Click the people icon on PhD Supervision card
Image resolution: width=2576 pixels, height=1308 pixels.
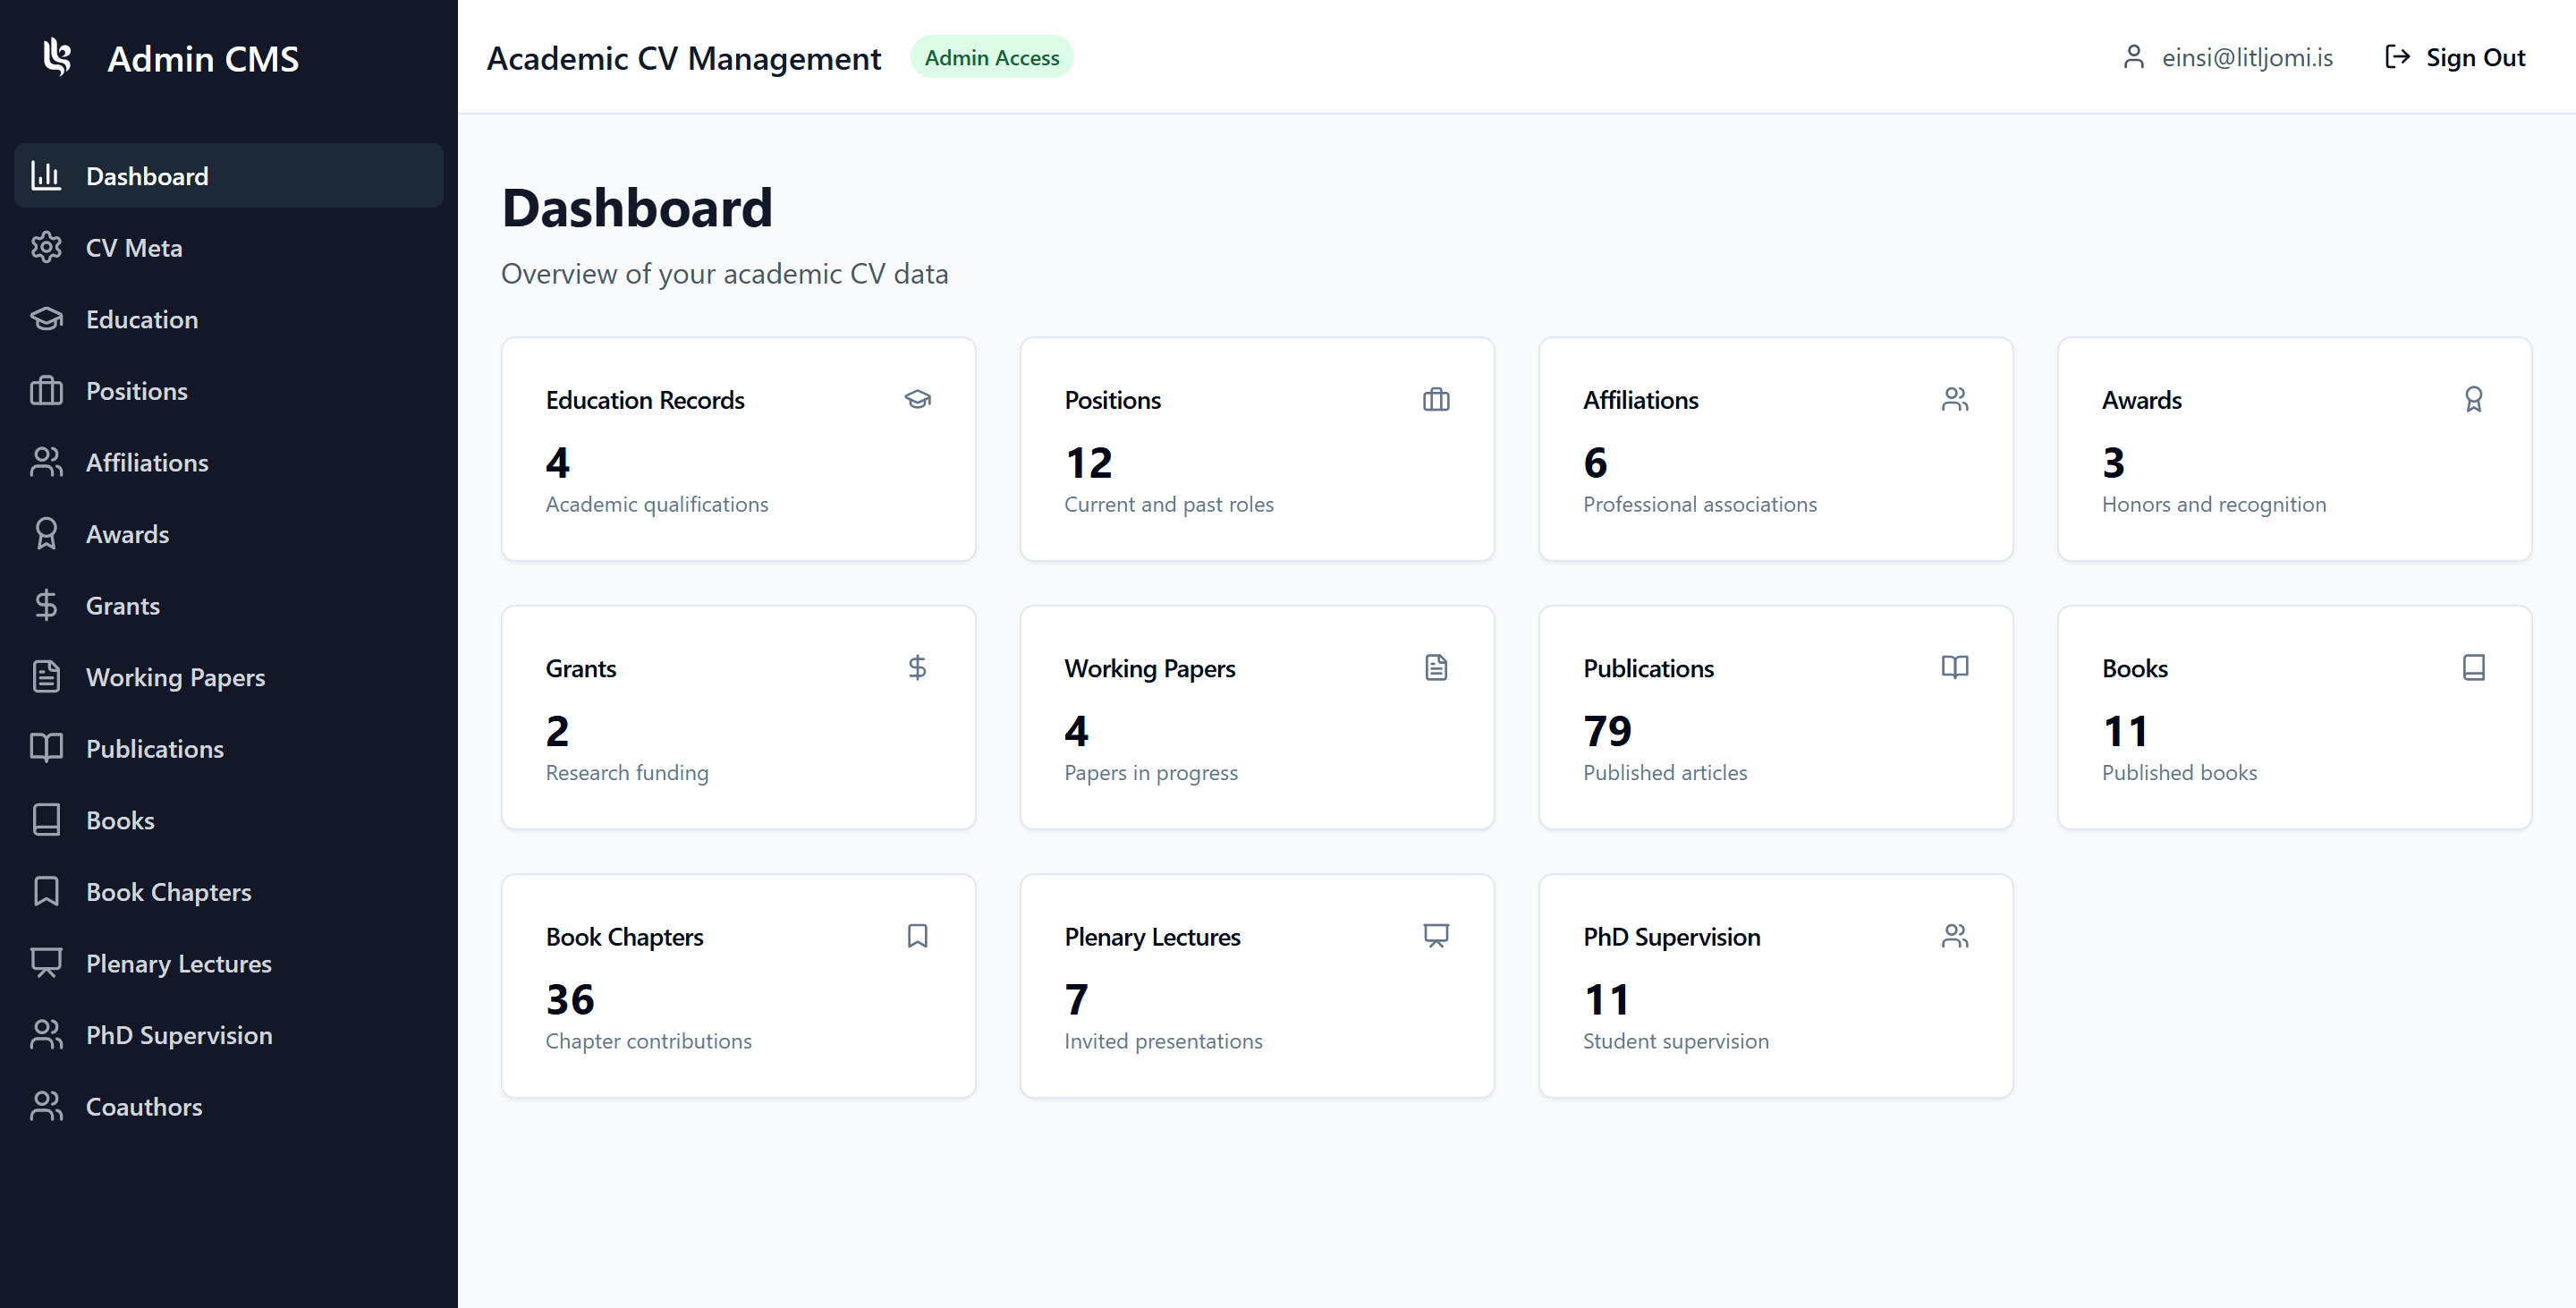(x=1955, y=936)
